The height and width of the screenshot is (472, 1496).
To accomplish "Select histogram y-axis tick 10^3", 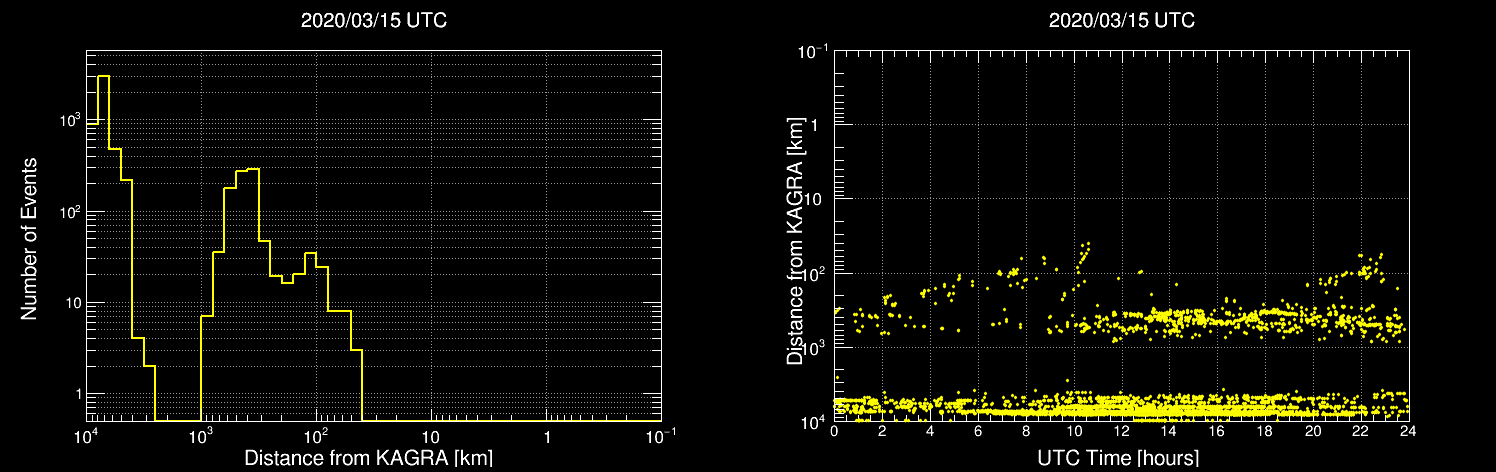I will click(69, 120).
